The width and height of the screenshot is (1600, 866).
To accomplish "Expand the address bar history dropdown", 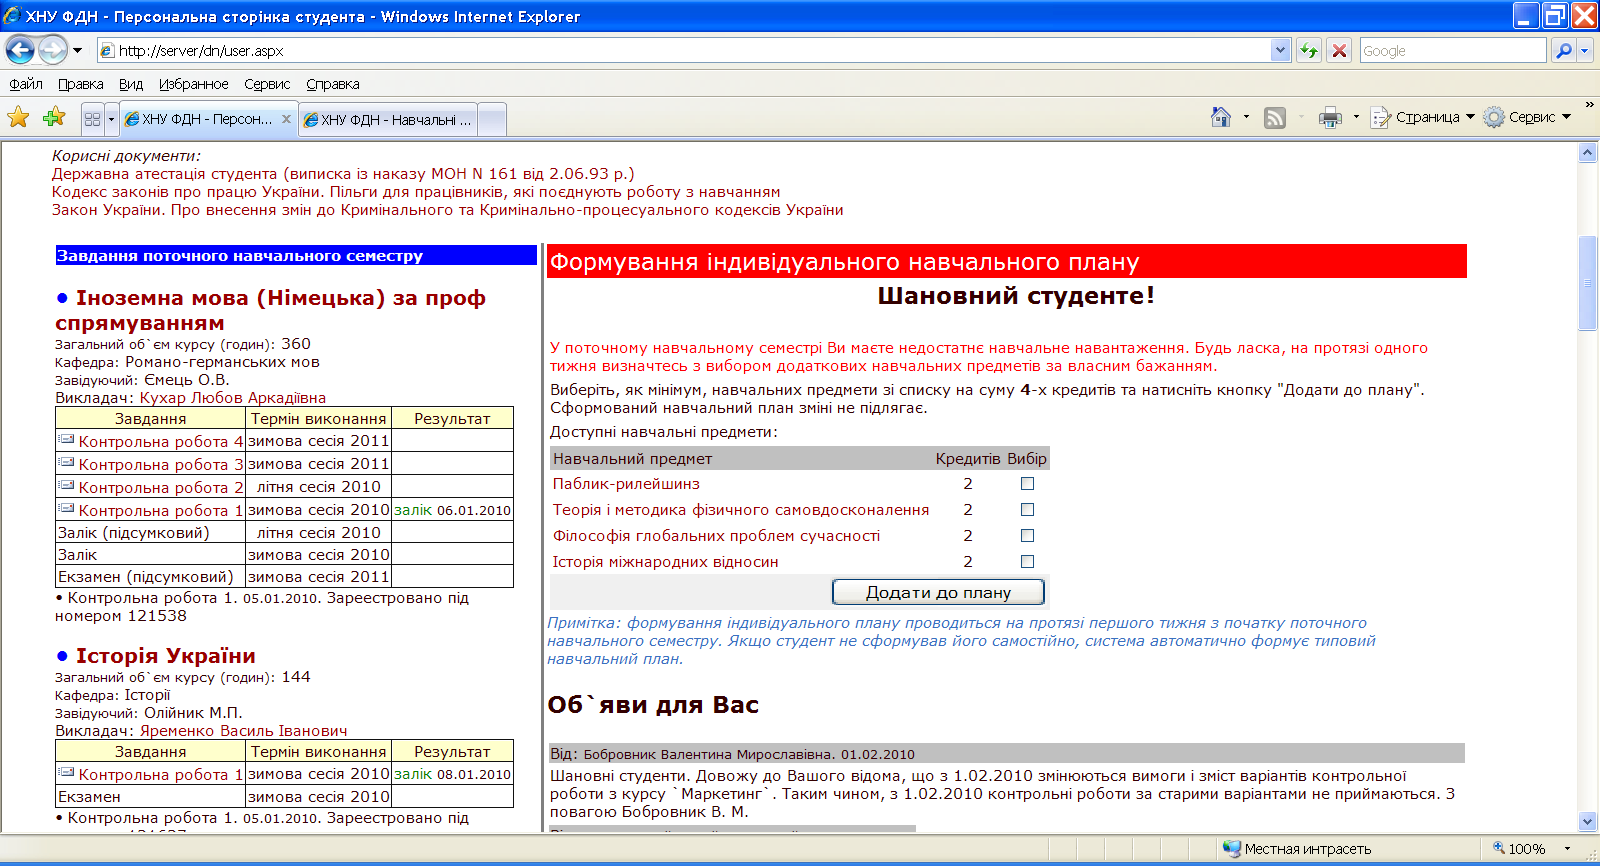I will [x=1280, y=50].
